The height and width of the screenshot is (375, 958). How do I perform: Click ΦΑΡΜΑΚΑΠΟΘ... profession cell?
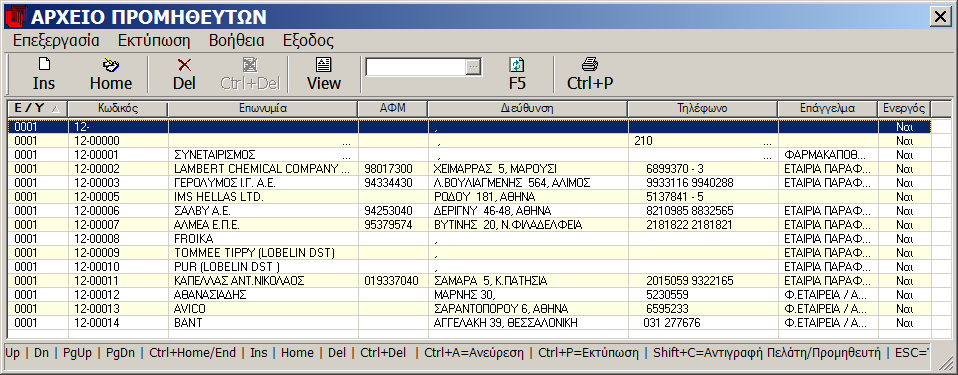coord(824,155)
